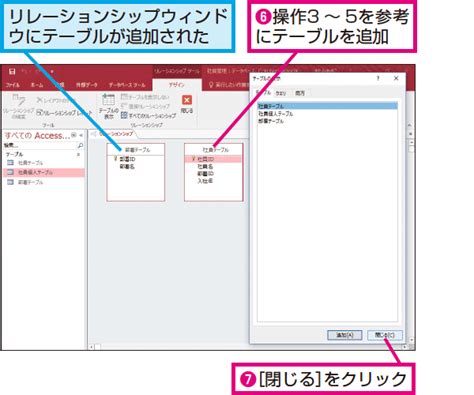Click レイアウトのクリア in the ribbon

[56, 100]
